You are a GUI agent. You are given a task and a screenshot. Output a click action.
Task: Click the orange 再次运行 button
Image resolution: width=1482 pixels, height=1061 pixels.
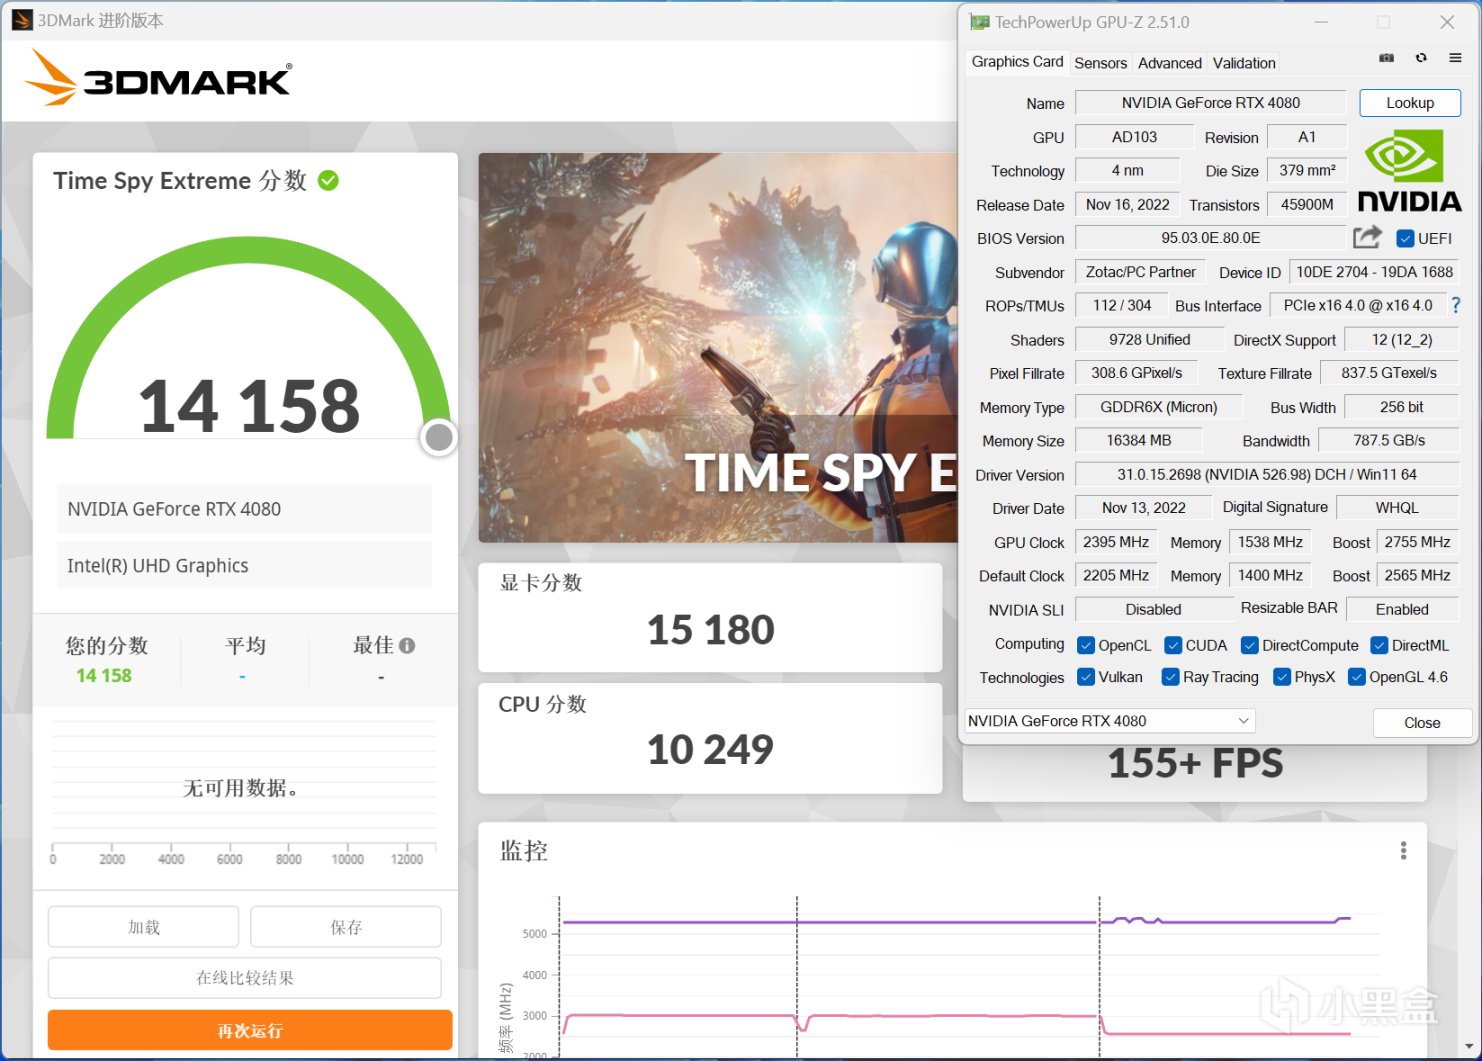(250, 1030)
